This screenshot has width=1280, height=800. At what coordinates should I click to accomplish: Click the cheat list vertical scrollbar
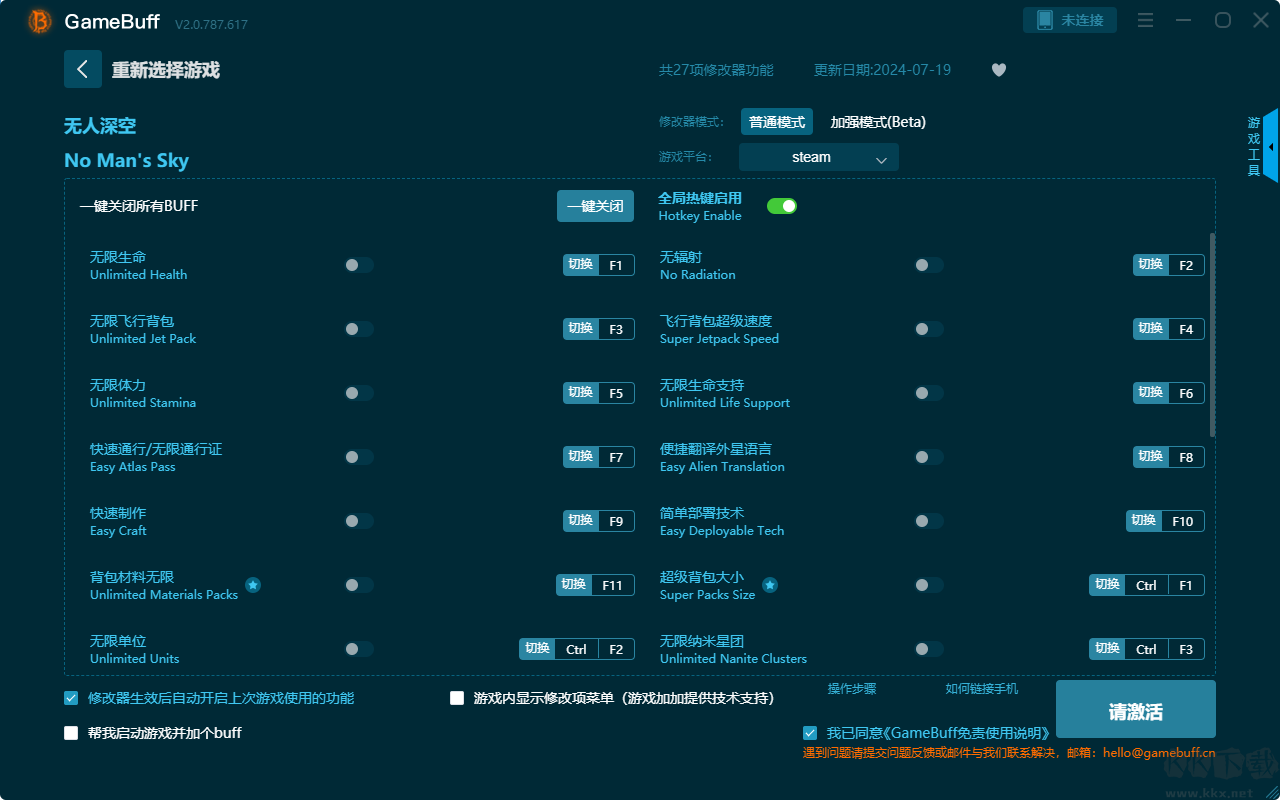1213,335
